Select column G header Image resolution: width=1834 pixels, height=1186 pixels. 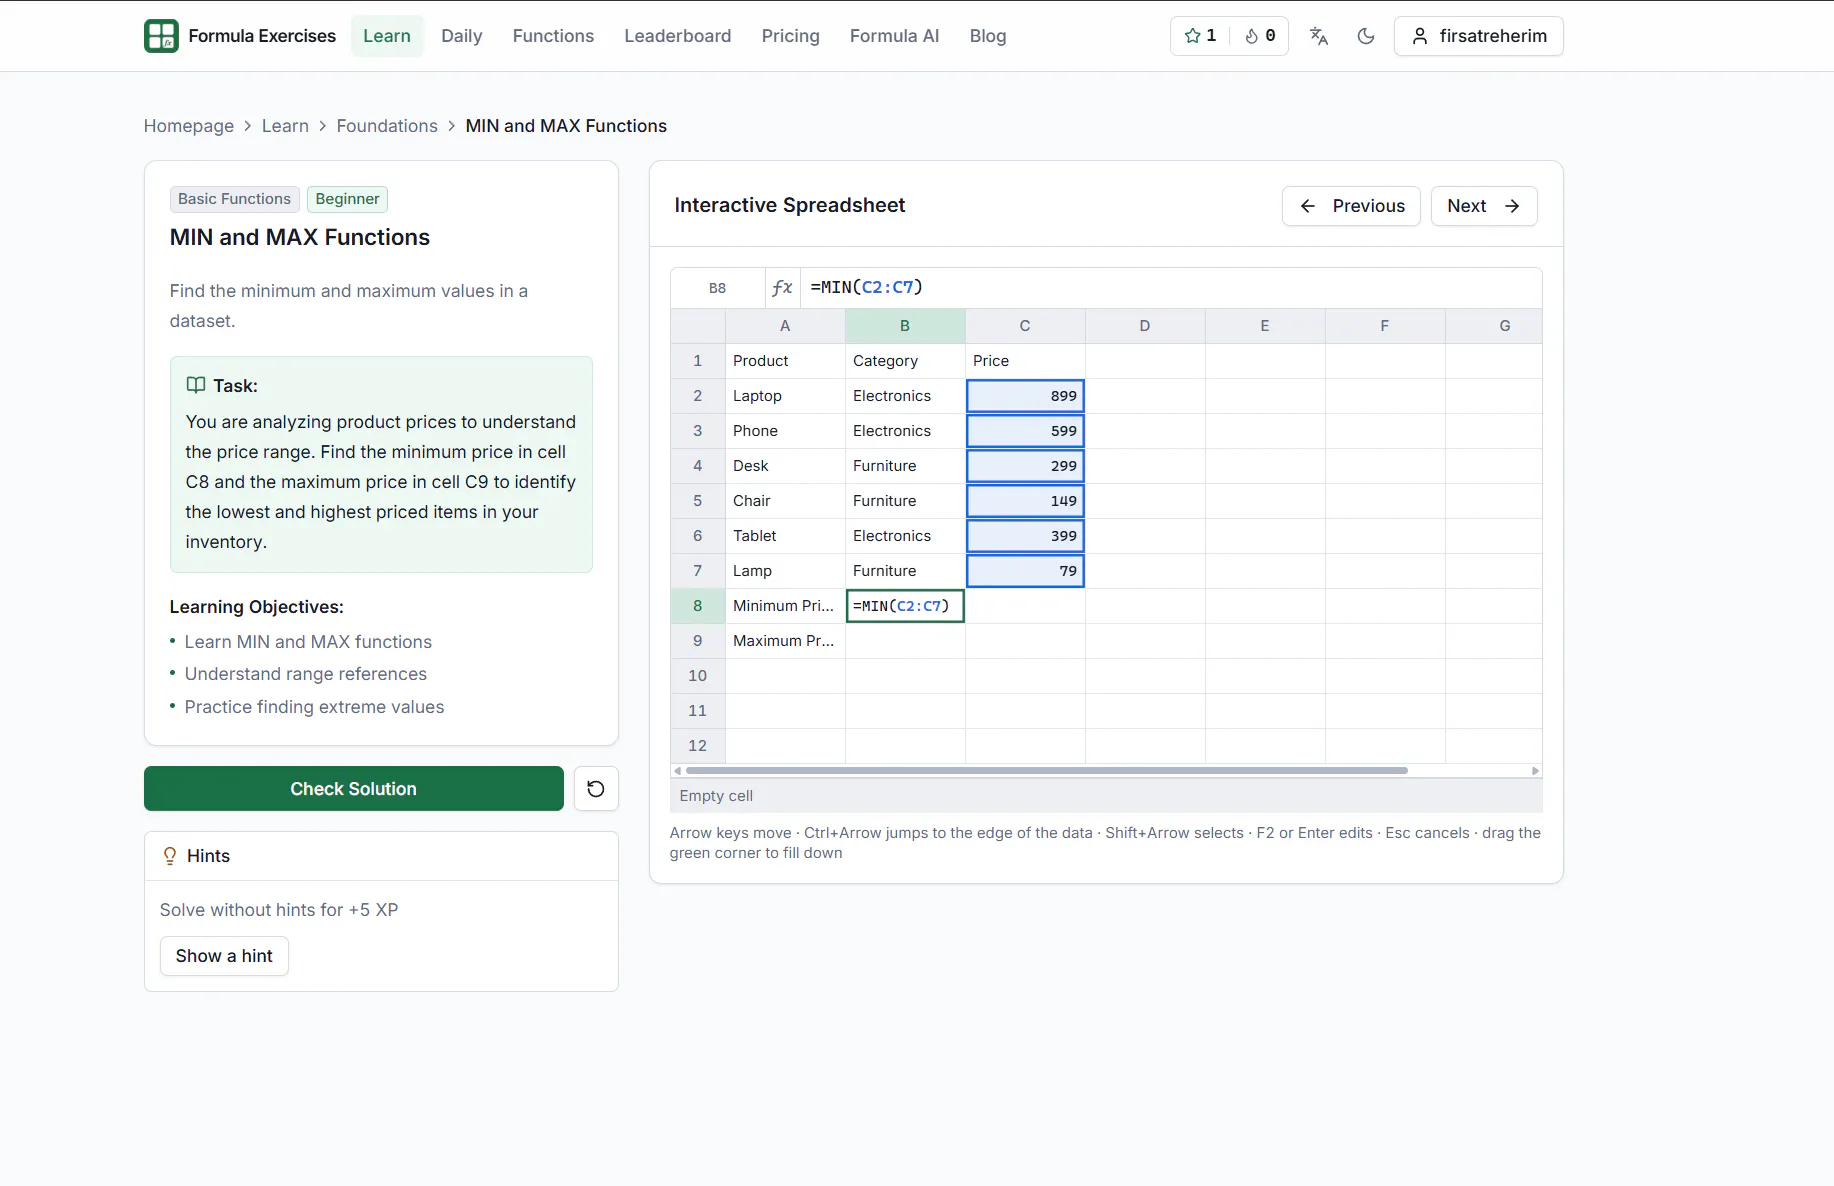(x=1494, y=326)
